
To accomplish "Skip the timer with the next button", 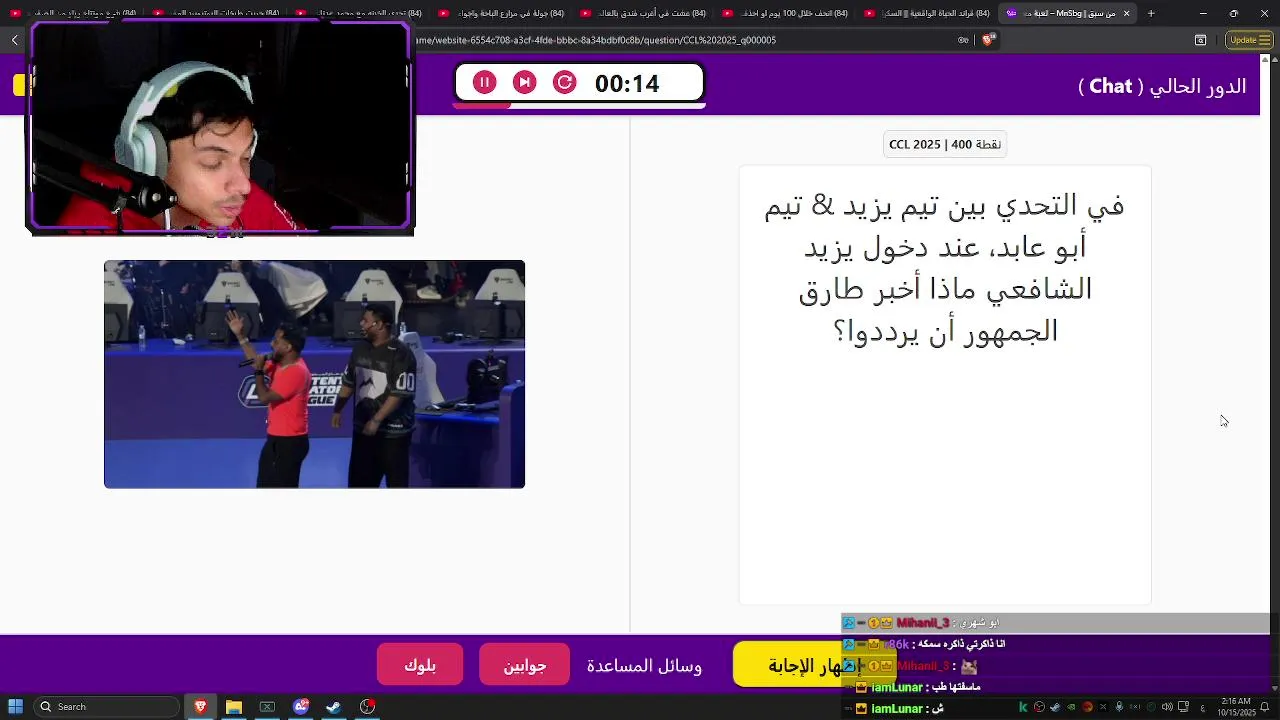I will click(x=524, y=83).
